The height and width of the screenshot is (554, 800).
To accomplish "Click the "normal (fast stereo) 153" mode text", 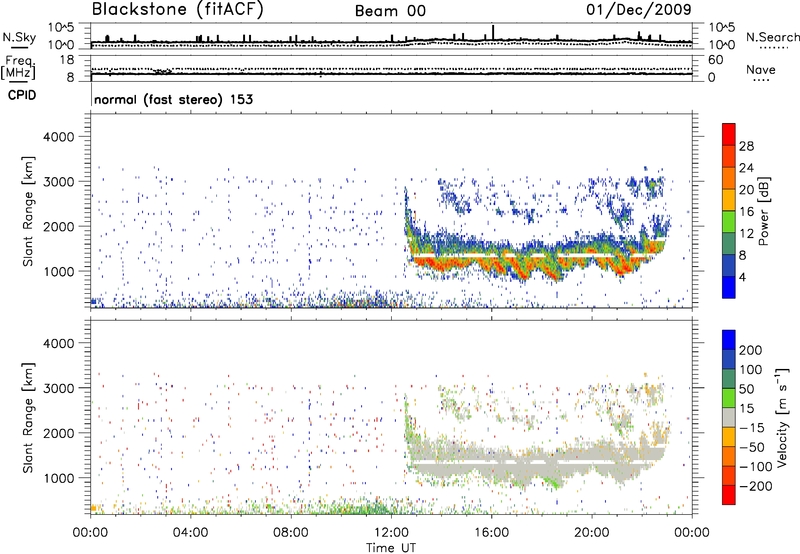I will coord(173,99).
